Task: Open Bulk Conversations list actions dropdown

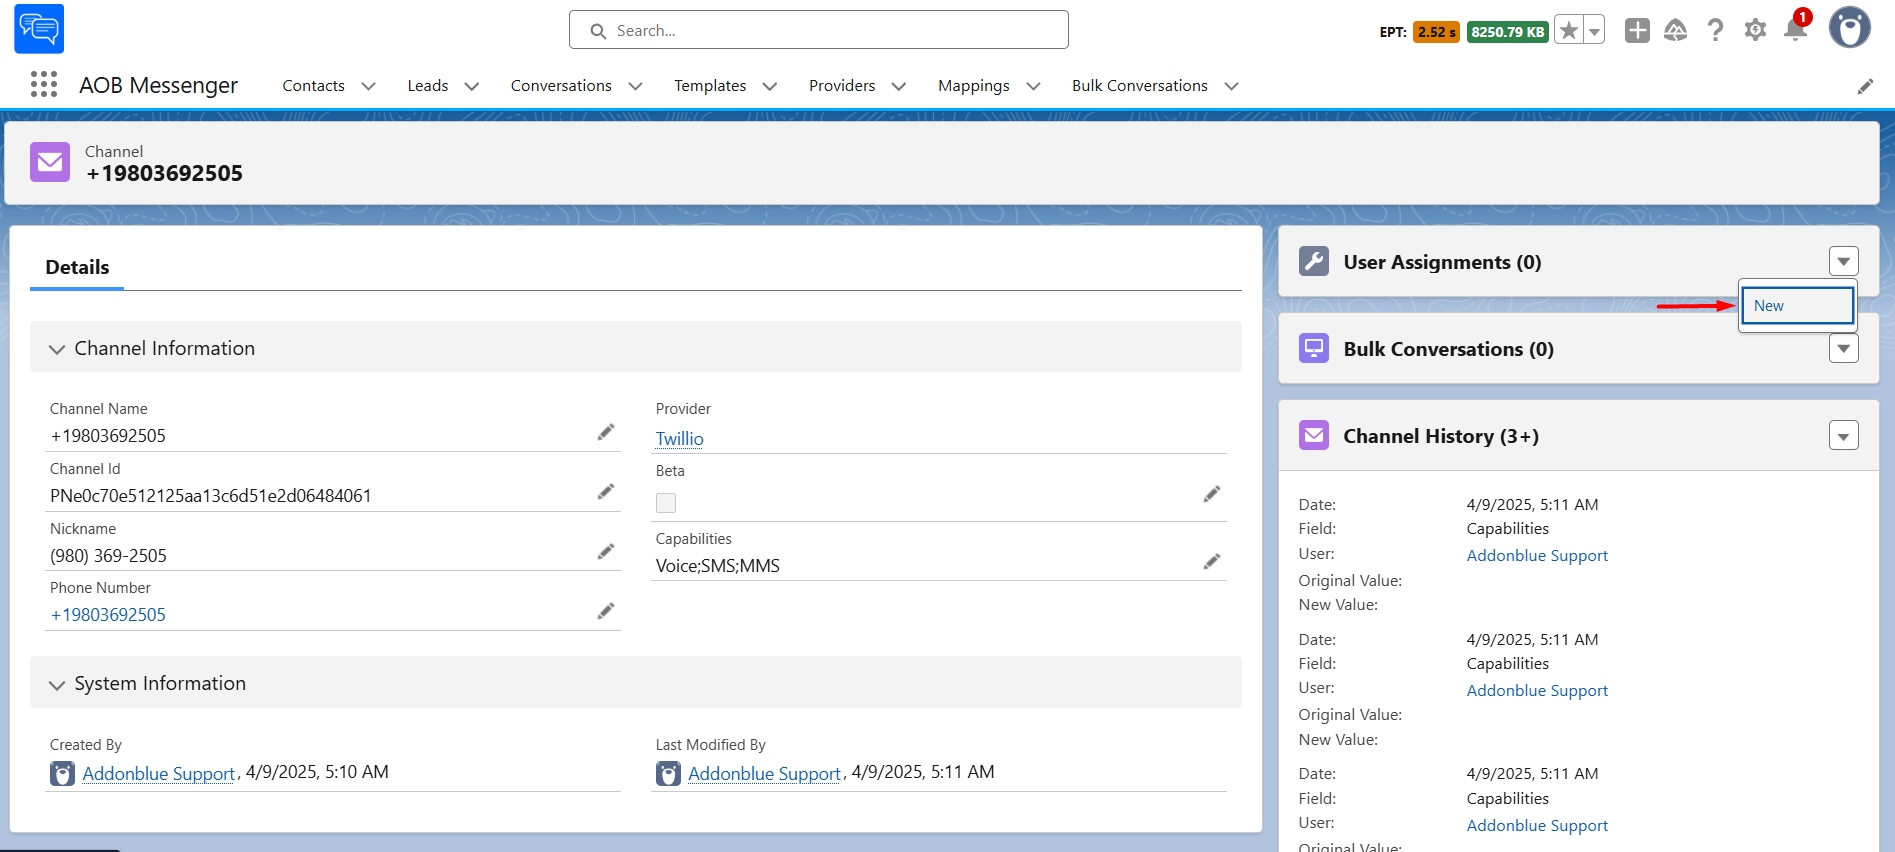Action: 1844,349
